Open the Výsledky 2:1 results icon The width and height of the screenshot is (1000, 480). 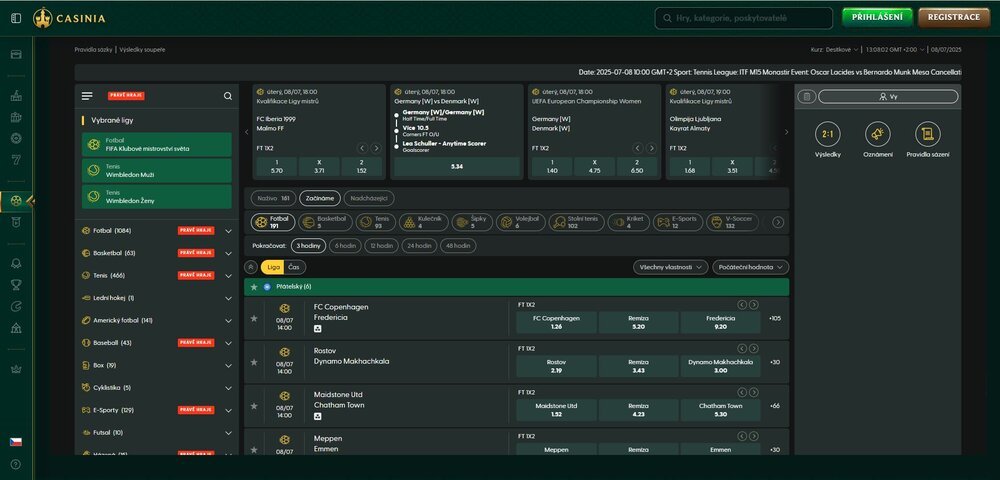click(828, 135)
